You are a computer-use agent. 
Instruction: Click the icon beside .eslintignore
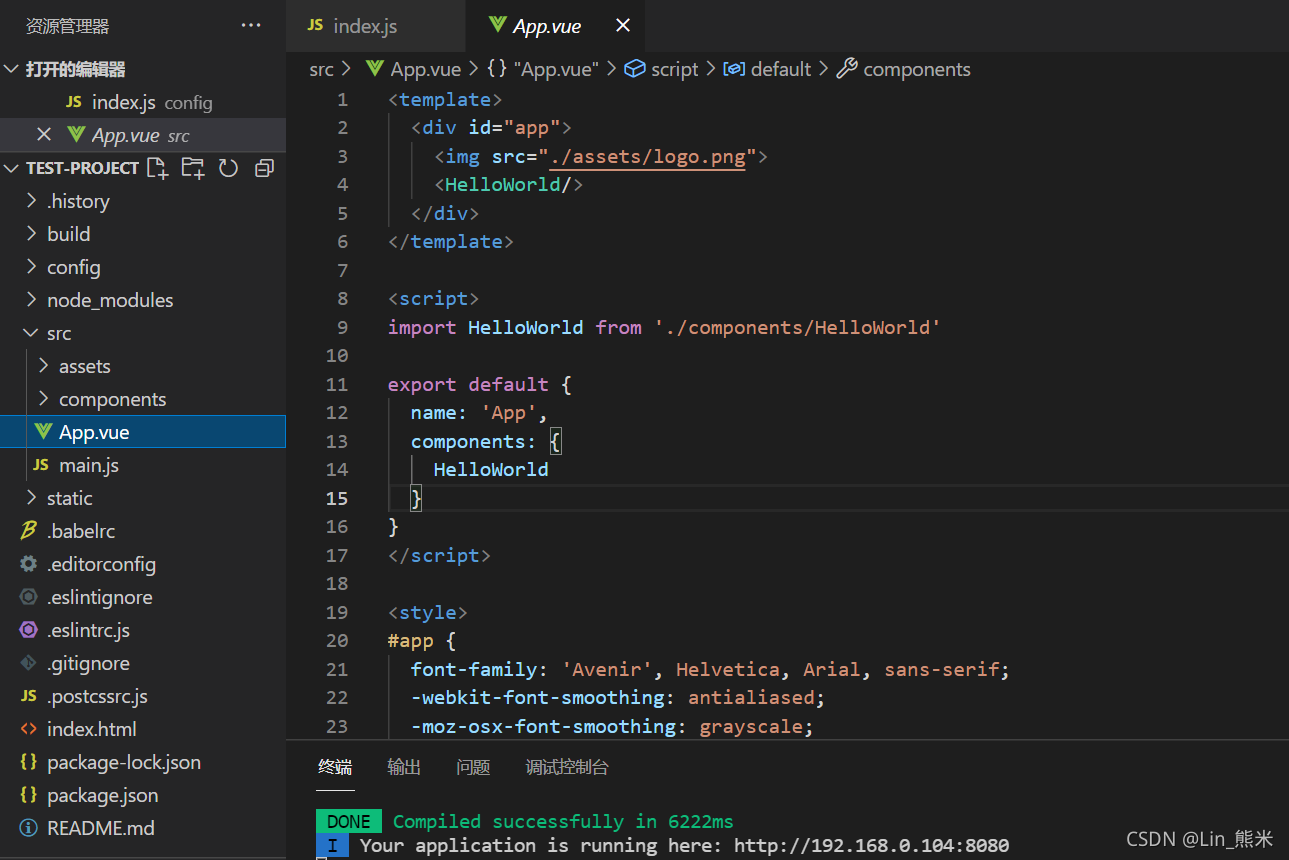[29, 597]
